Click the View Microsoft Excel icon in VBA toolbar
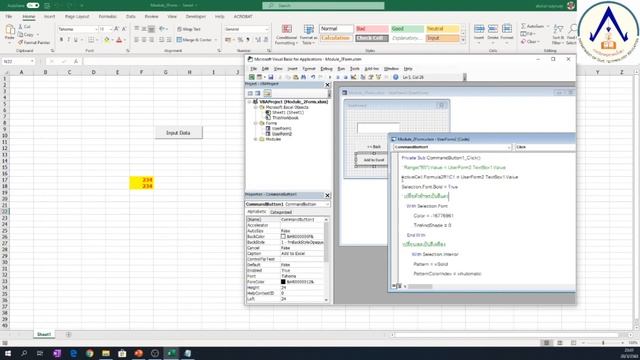640x360 pixels. 252,77
